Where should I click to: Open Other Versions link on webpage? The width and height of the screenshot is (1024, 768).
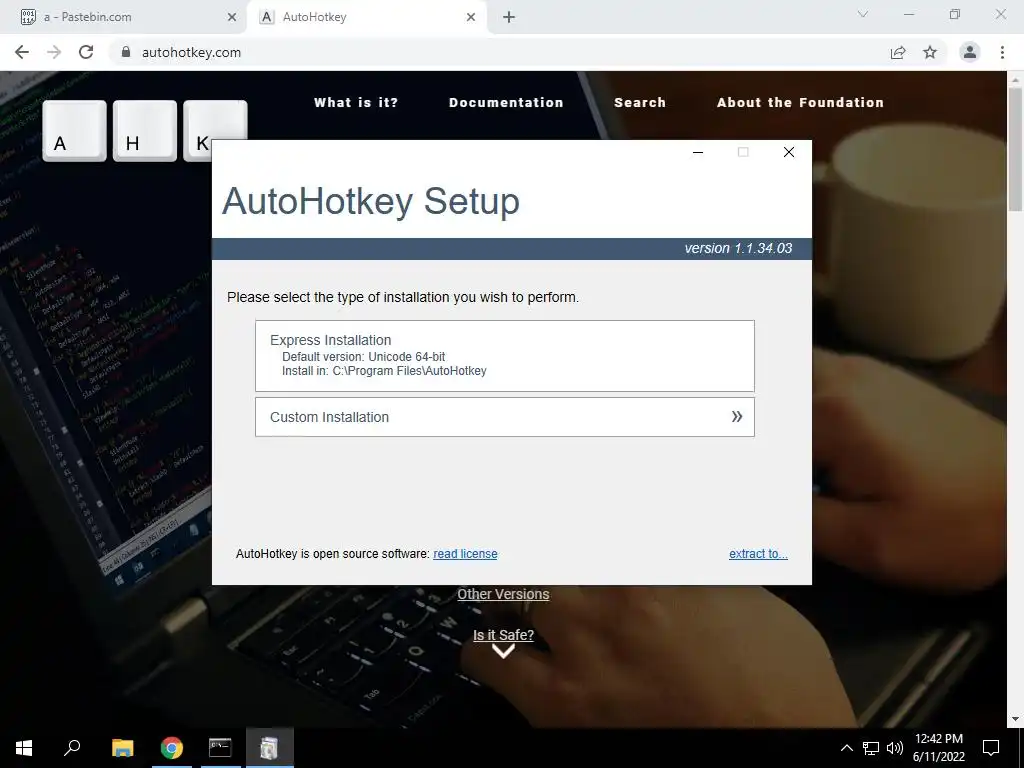(503, 594)
